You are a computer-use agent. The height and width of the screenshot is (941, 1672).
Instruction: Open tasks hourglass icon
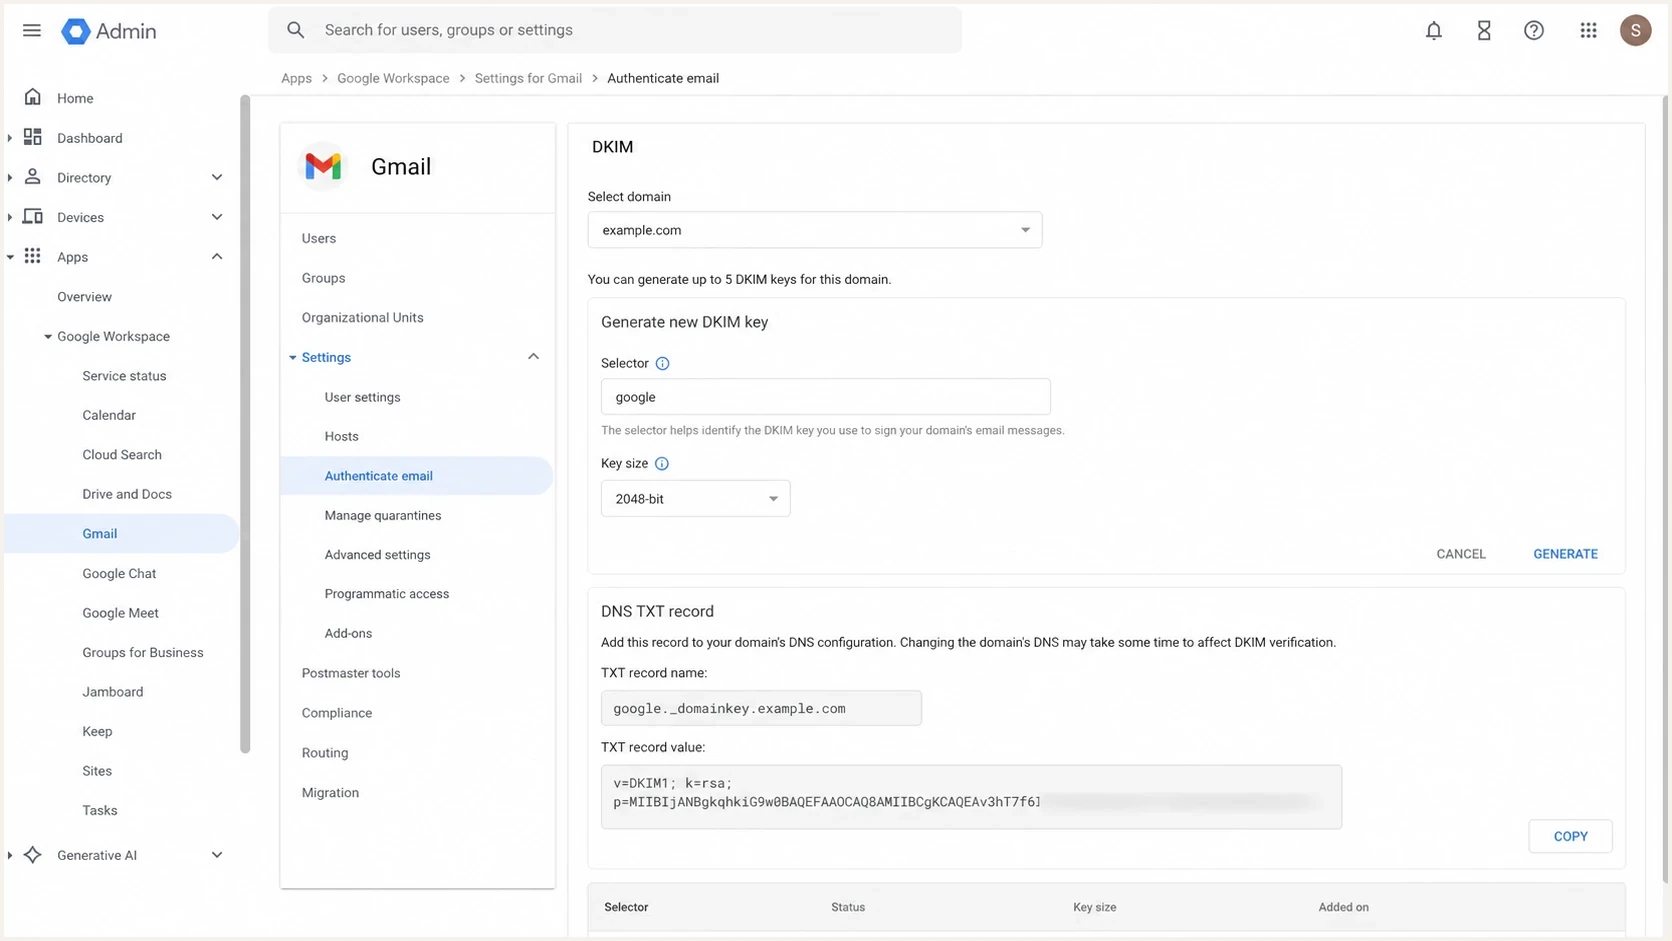(x=1484, y=30)
